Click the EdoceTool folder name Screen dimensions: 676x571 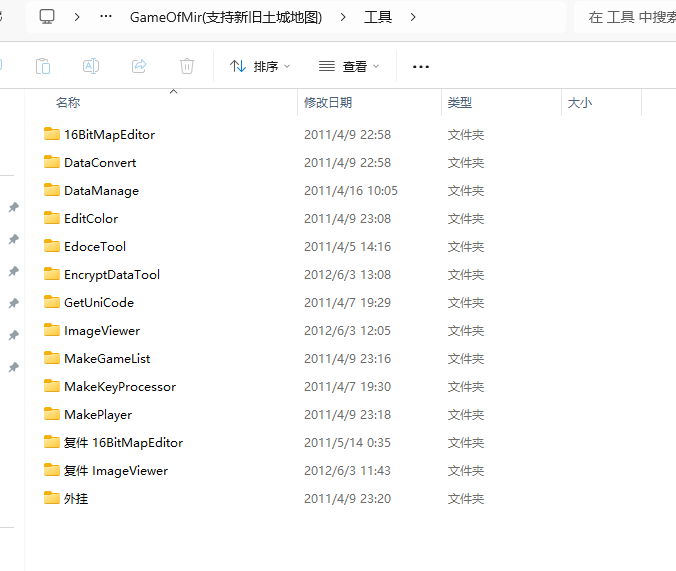point(95,247)
